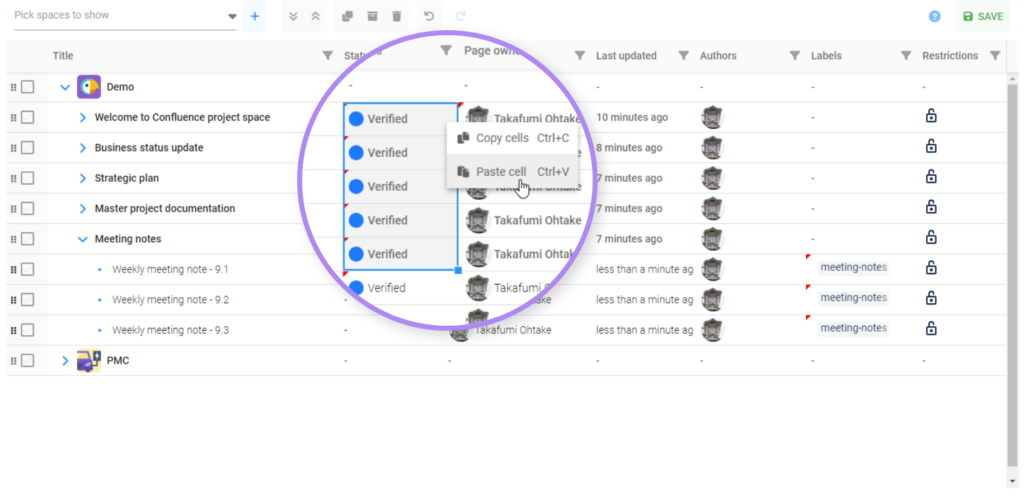Filter the Authors column
The width and height of the screenshot is (1024, 498).
pyautogui.click(x=795, y=56)
